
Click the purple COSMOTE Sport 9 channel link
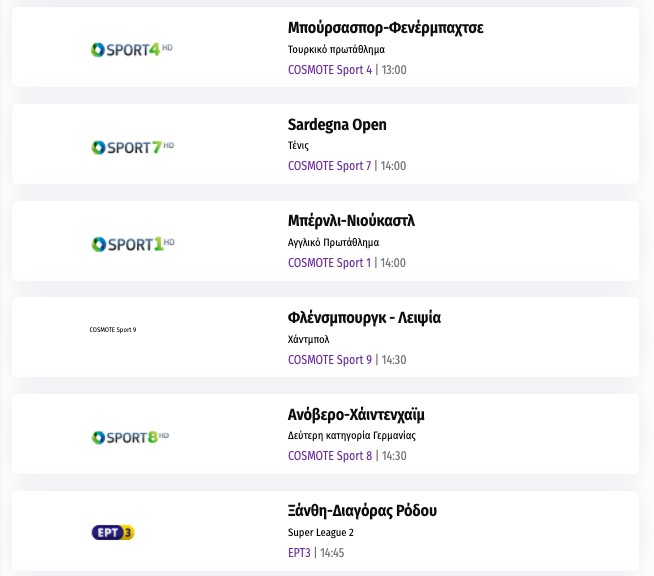329,360
